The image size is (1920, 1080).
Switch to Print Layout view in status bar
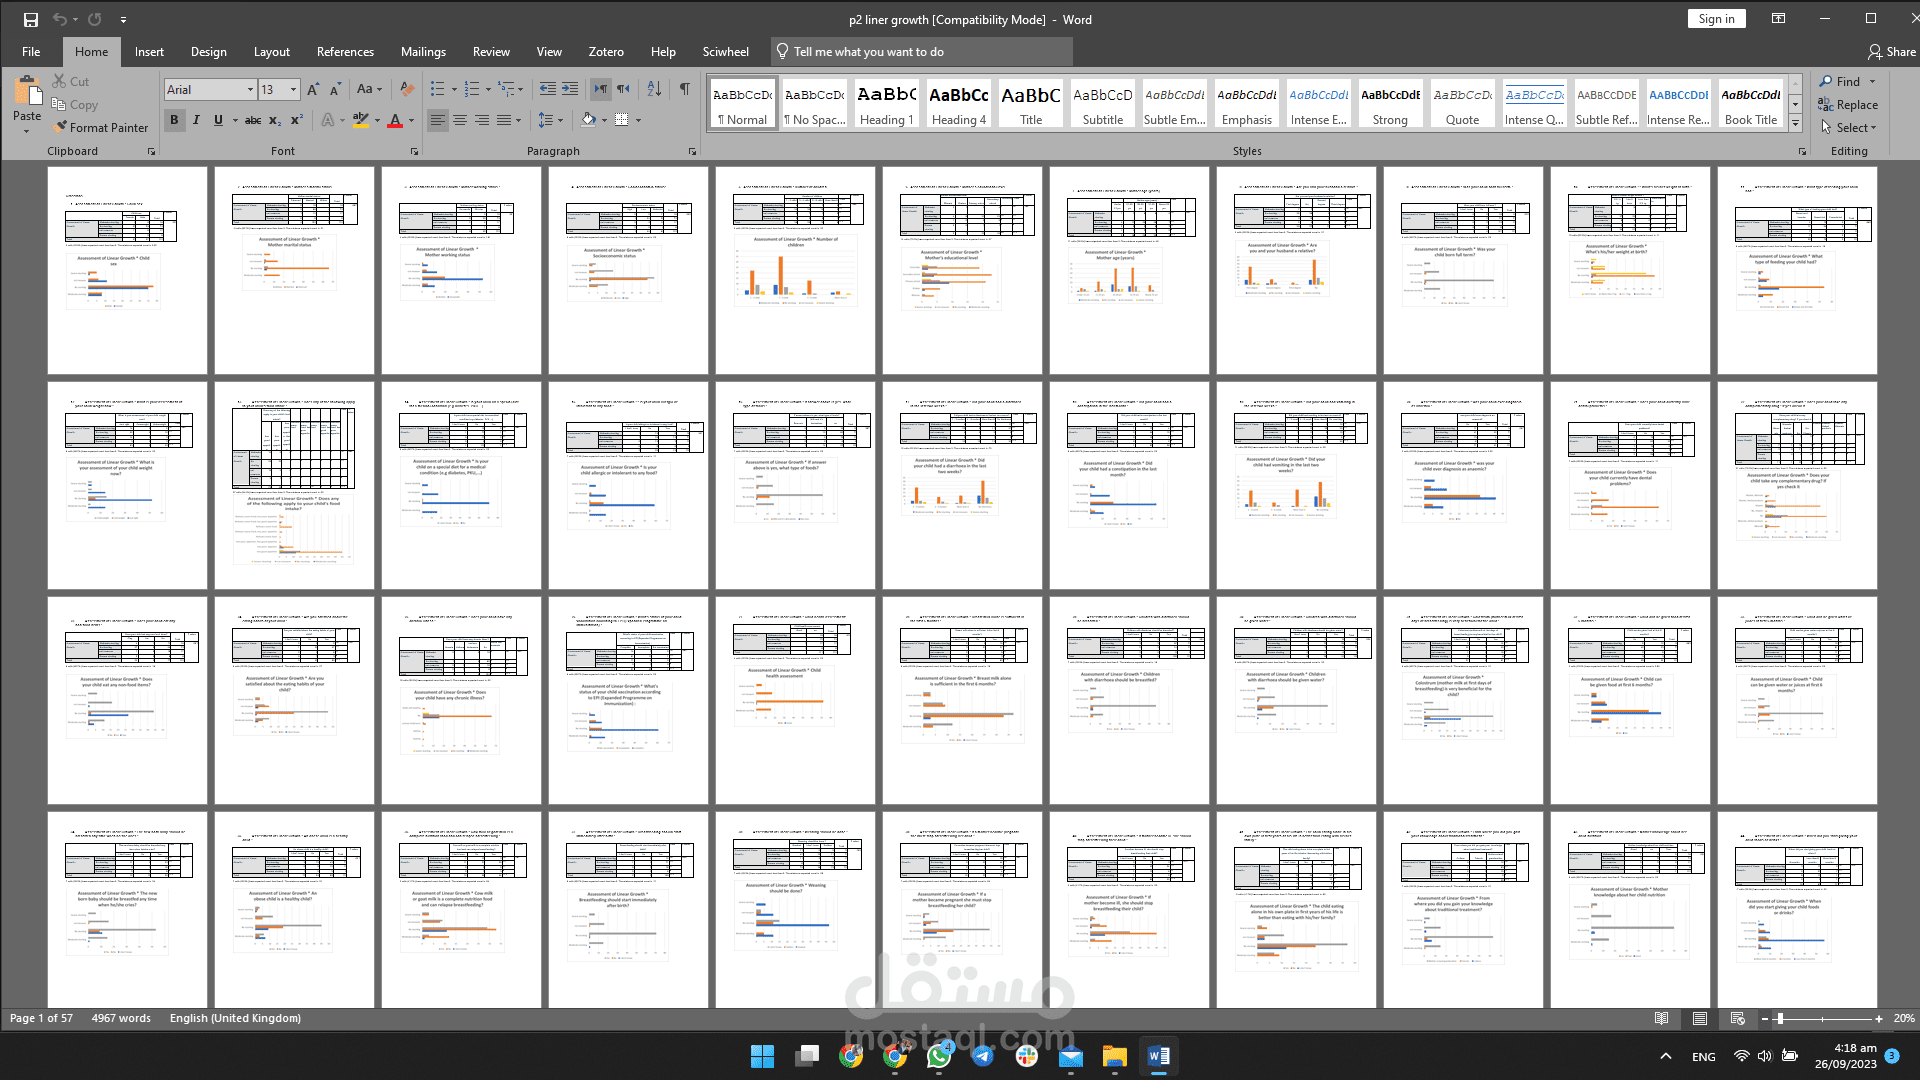pyautogui.click(x=1700, y=1018)
